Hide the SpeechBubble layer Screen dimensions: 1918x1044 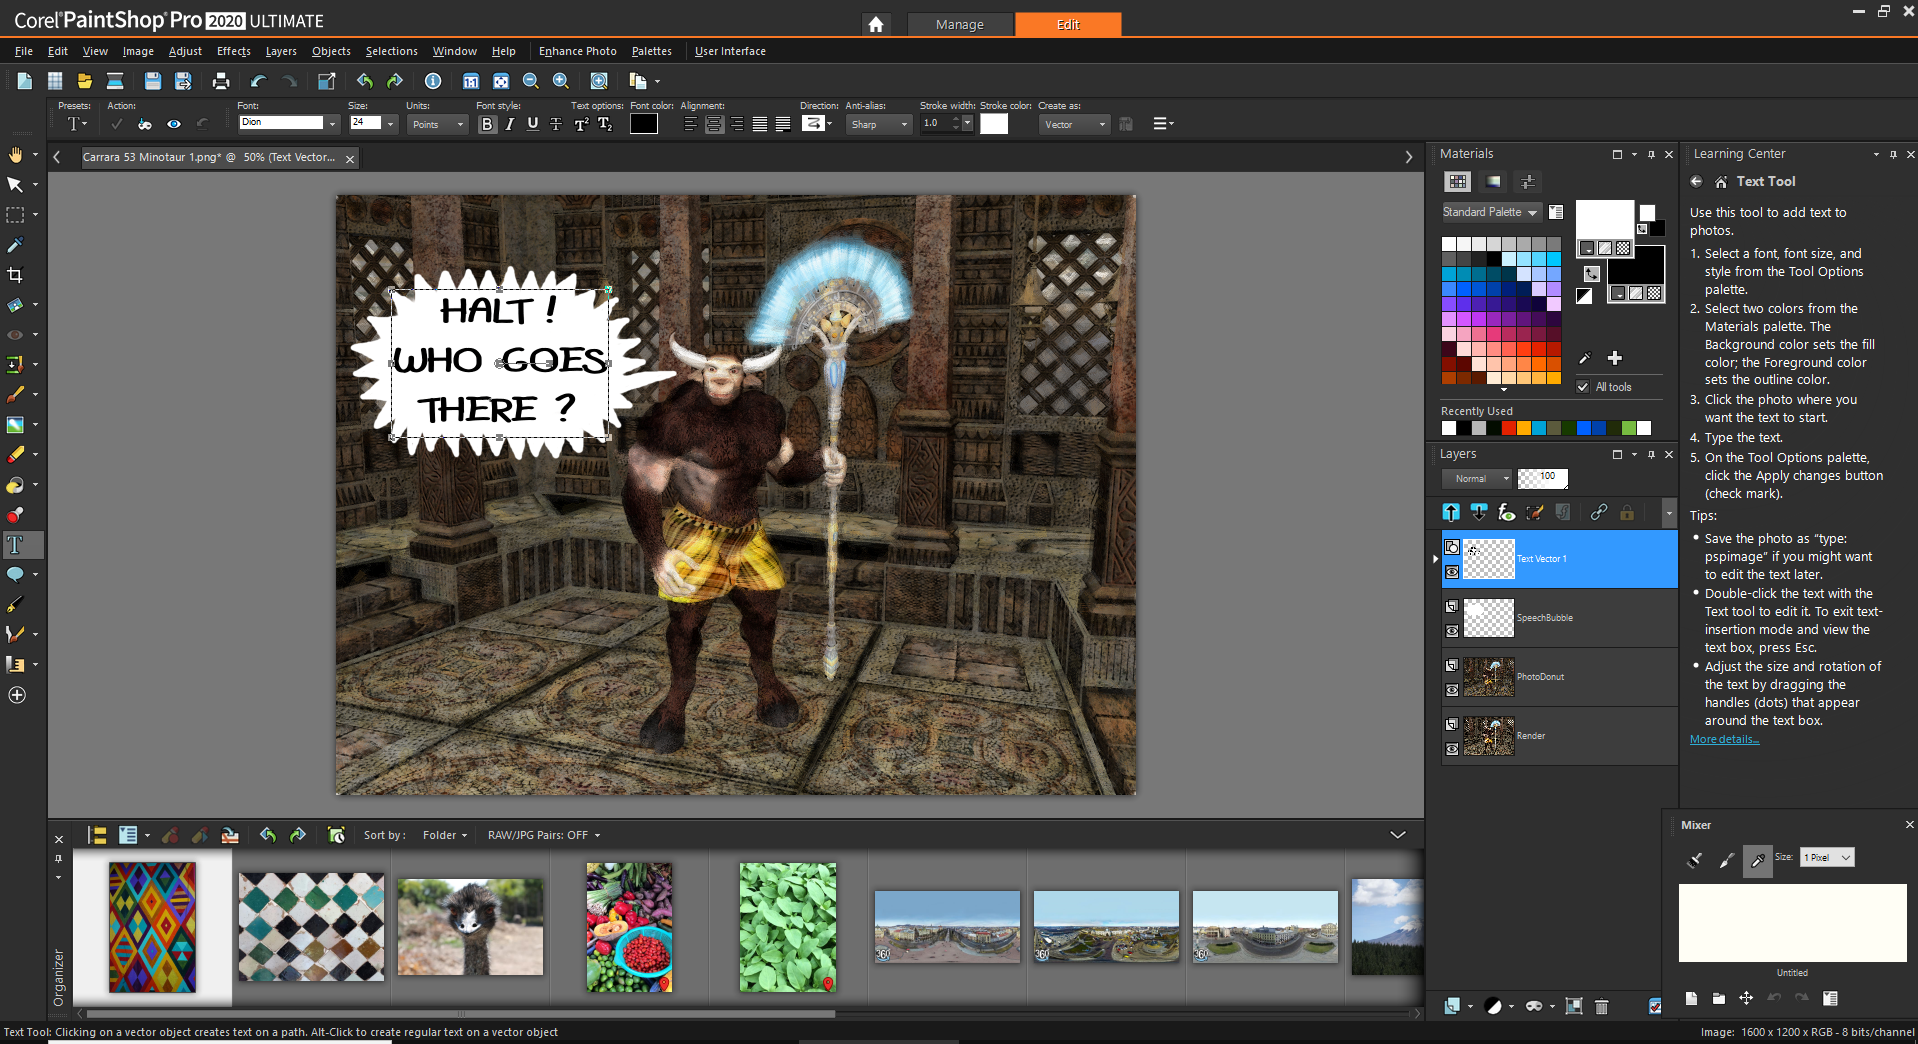point(1452,631)
